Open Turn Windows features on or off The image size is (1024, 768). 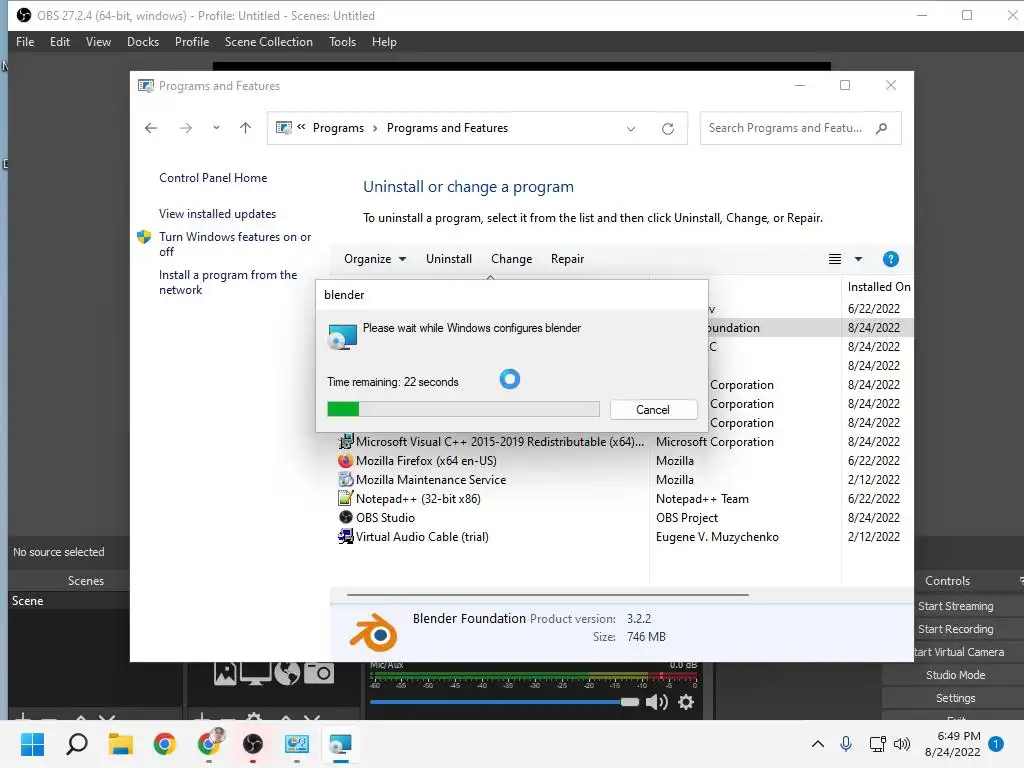click(235, 244)
